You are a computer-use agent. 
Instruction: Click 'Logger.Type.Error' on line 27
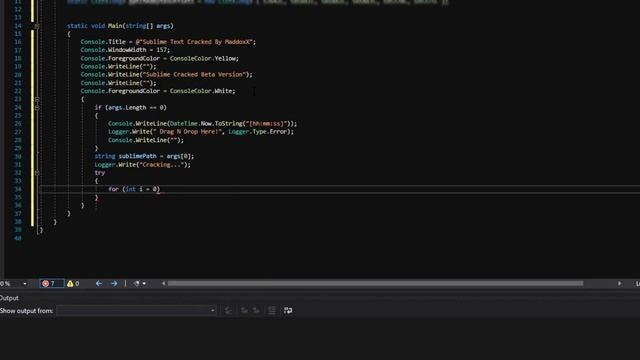[259, 131]
